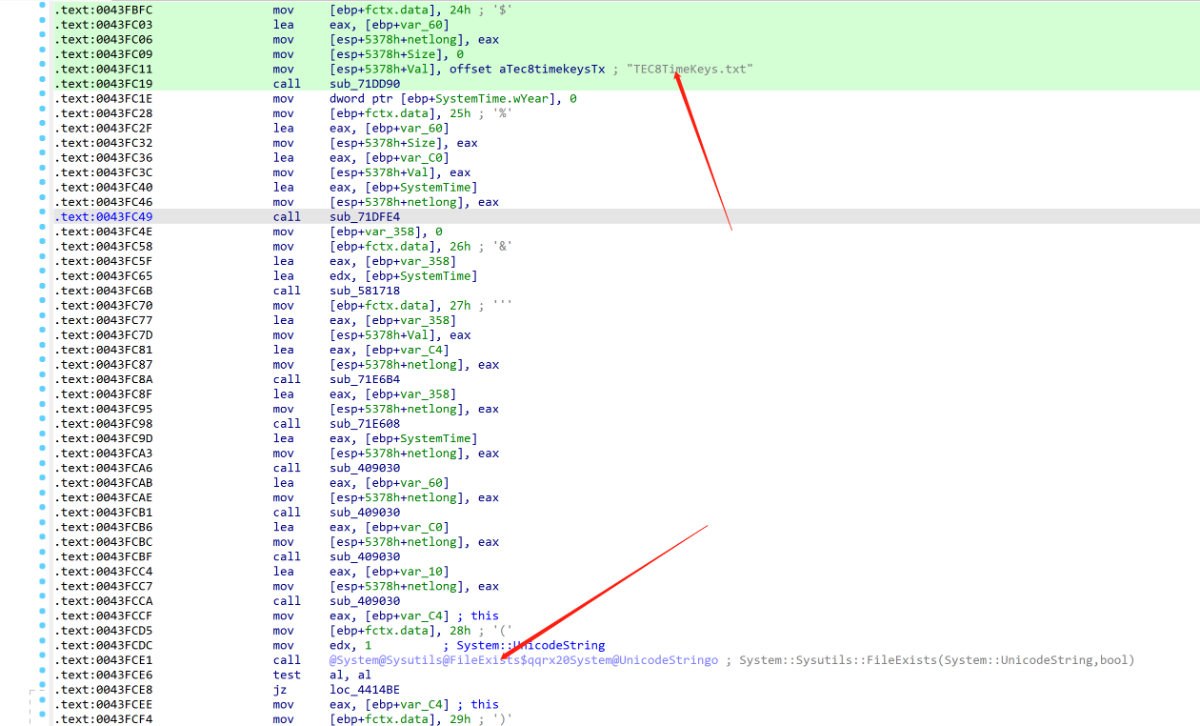This screenshot has width=1200, height=726.
Task: Click the "this" comment at 0043FCCF
Action: 485,616
